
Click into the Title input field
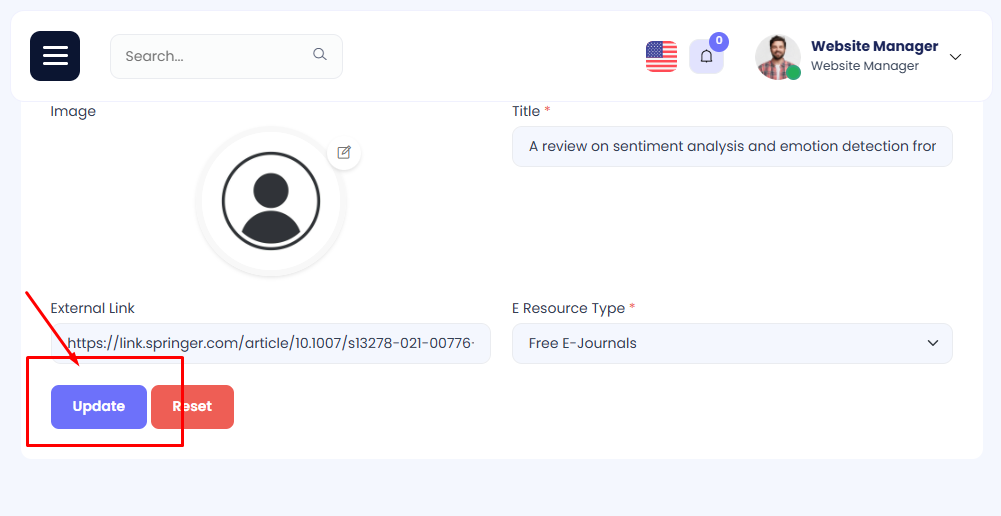732,146
